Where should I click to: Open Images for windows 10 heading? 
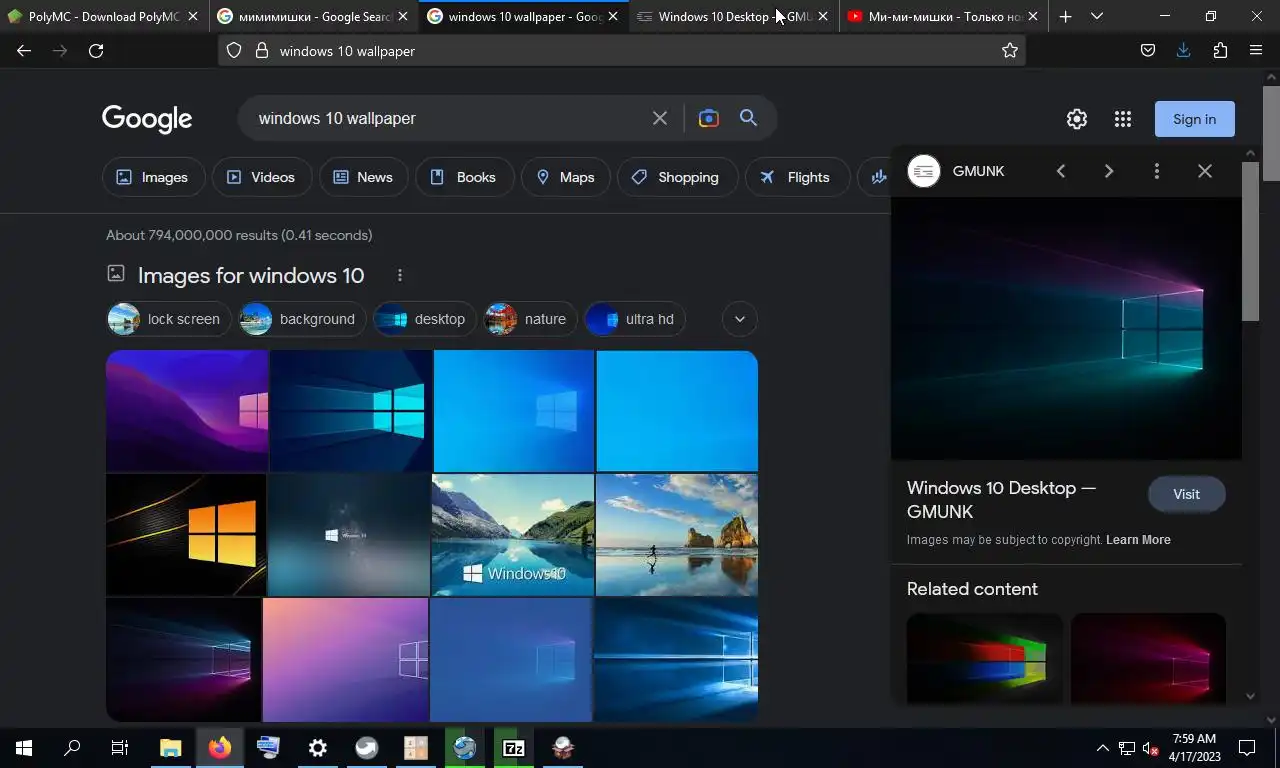[251, 275]
